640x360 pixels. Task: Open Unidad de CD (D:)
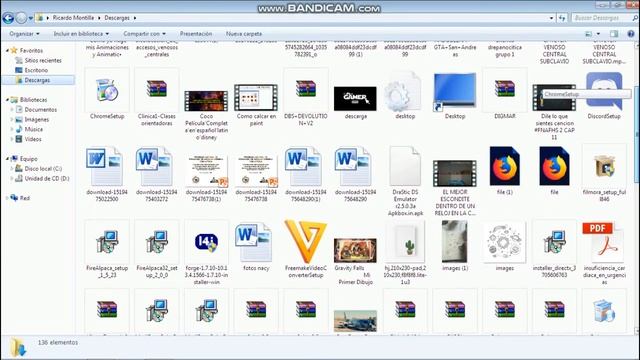(47, 178)
